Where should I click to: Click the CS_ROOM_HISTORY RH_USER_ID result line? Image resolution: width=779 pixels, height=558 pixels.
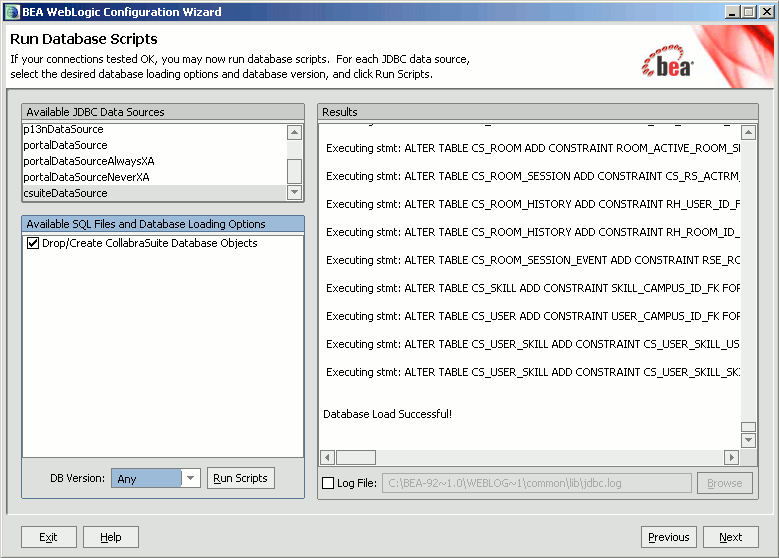[x=533, y=204]
